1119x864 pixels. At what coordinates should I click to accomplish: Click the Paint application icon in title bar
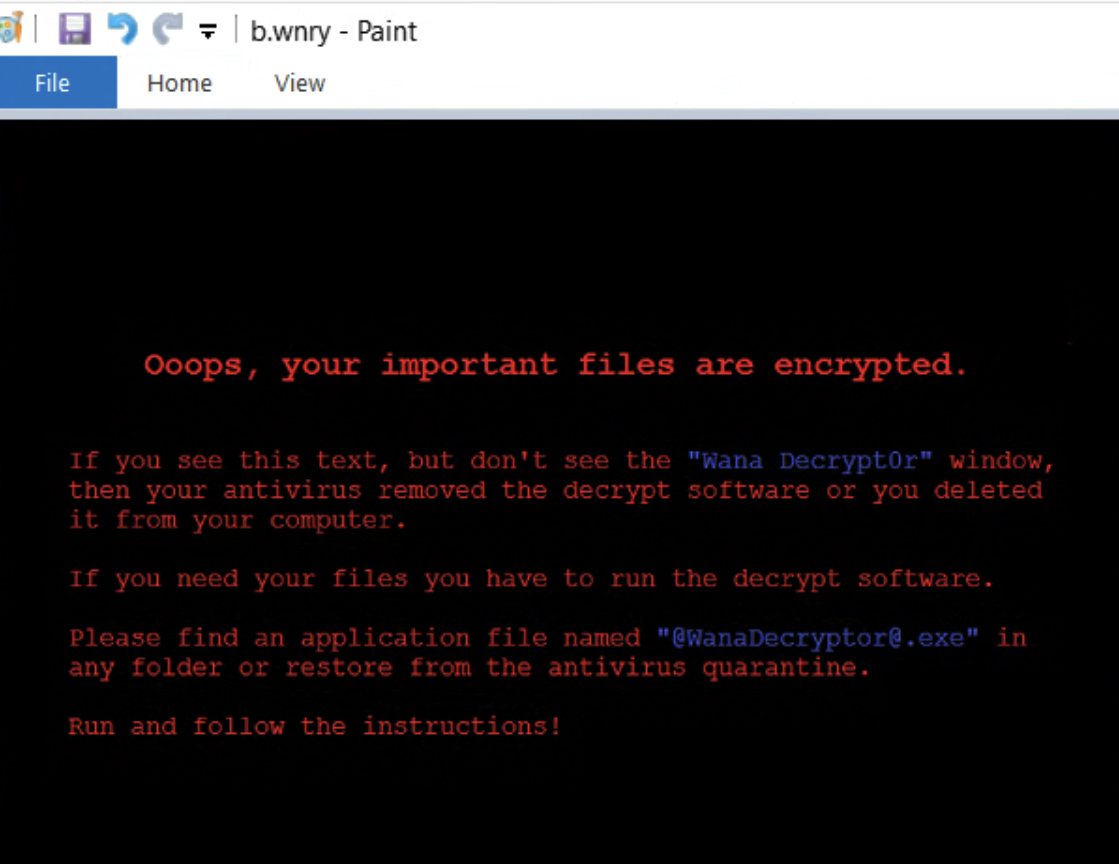point(11,29)
